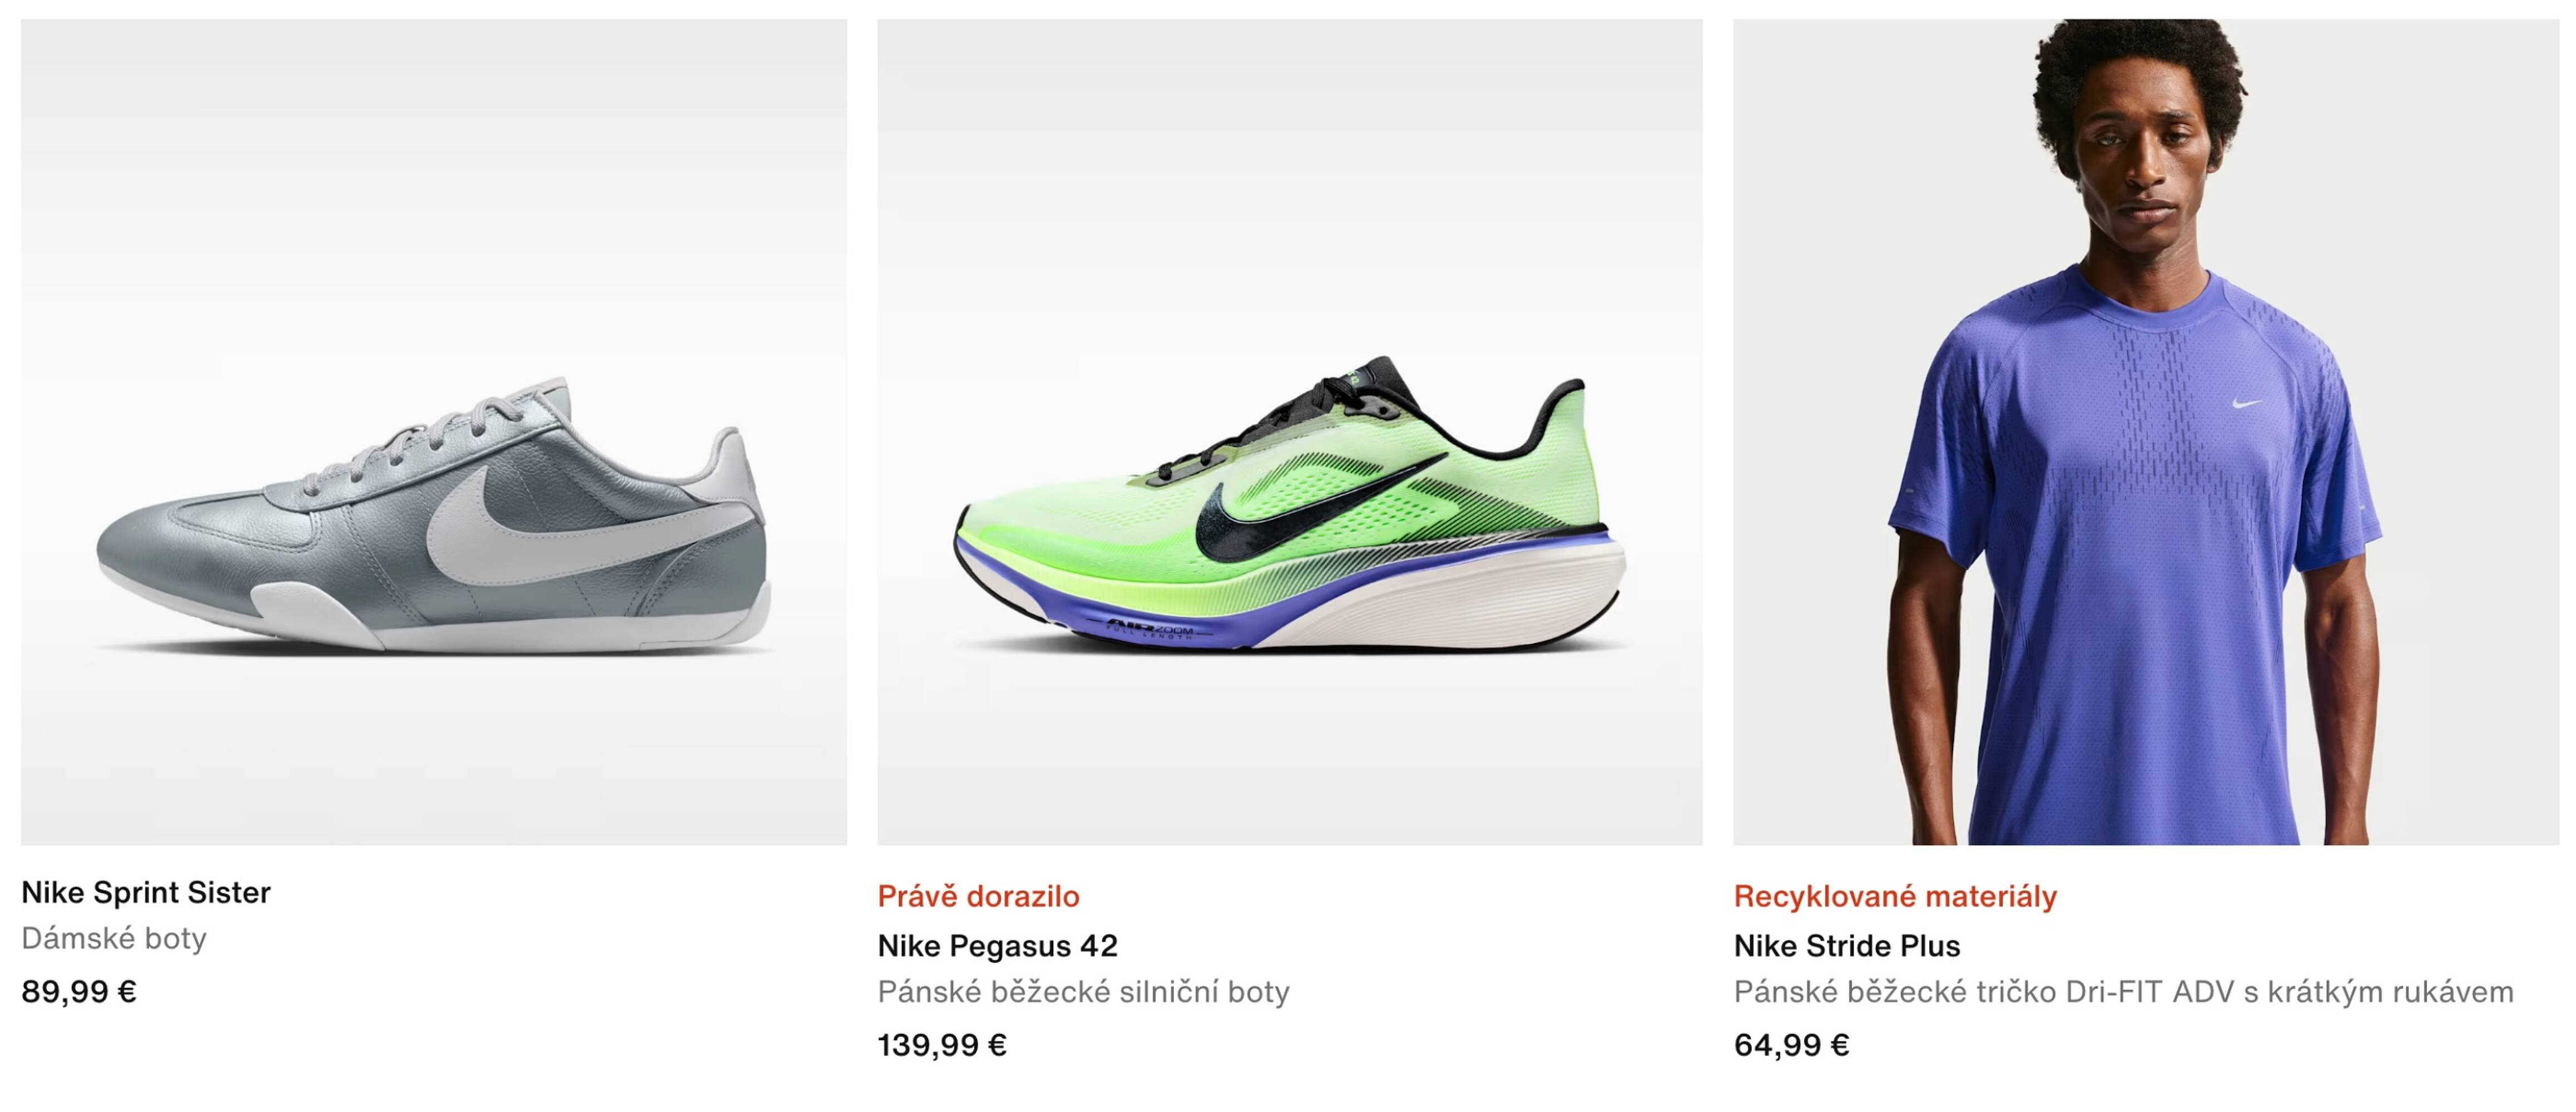
Task: Click the purple Nike Stride Plus shirt image
Action: 2150,500
